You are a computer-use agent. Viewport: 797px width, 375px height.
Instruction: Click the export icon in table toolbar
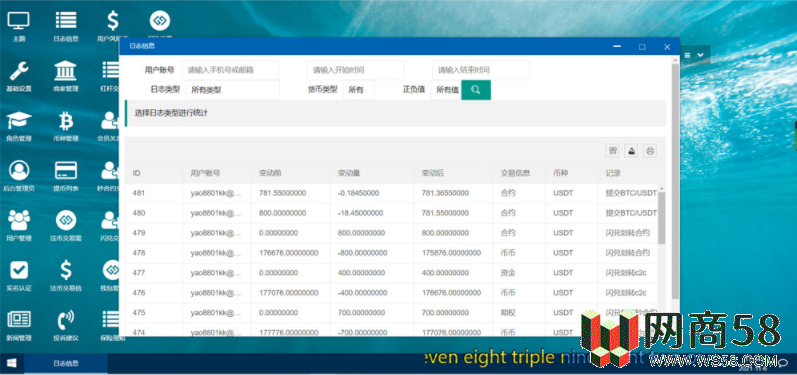pyautogui.click(x=631, y=150)
